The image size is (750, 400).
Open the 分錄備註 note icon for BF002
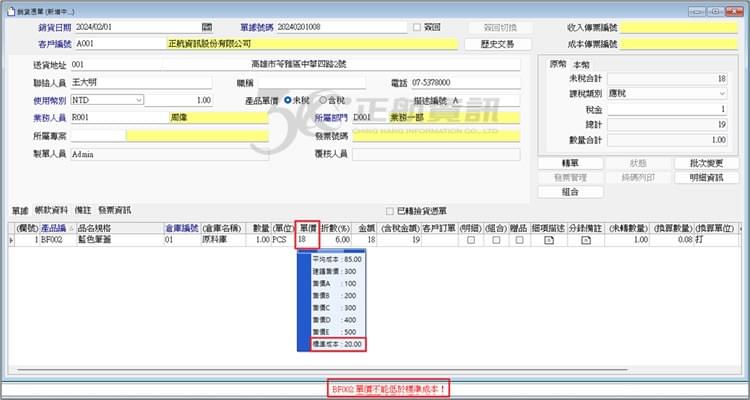pos(586,240)
